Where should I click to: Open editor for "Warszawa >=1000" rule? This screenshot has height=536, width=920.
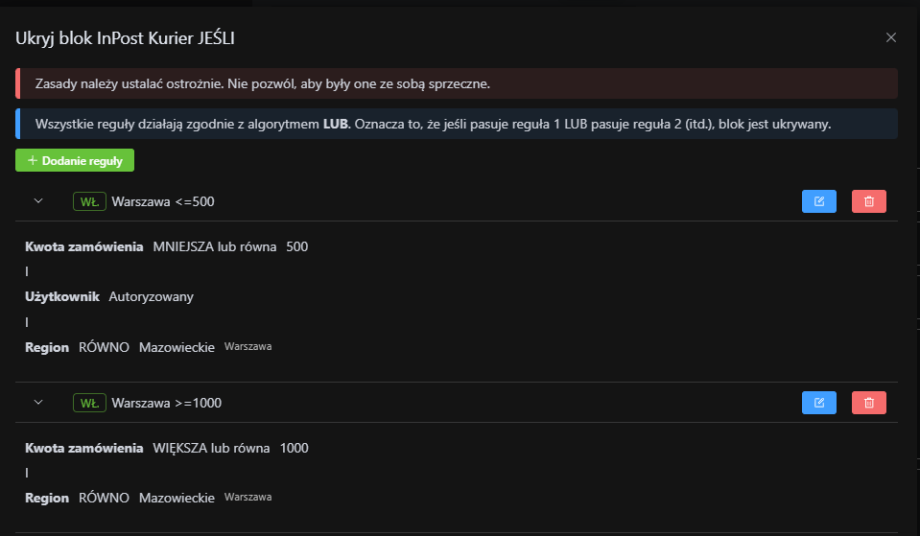tap(819, 403)
